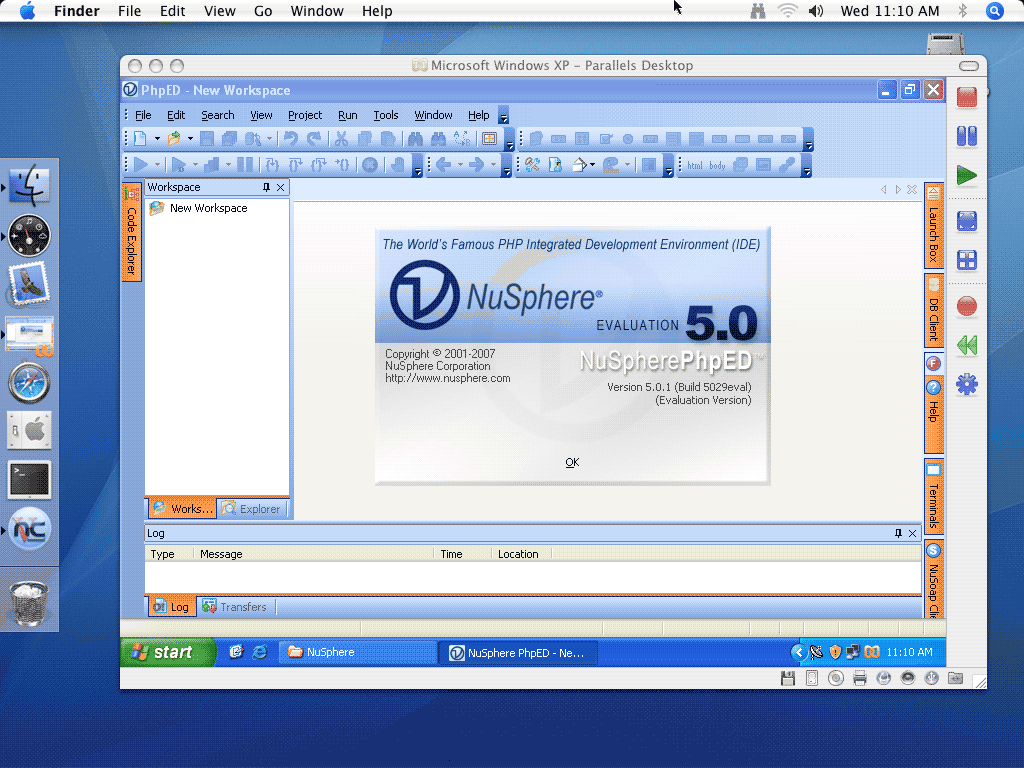Click the Save diskette toolbar icon

tap(207, 138)
